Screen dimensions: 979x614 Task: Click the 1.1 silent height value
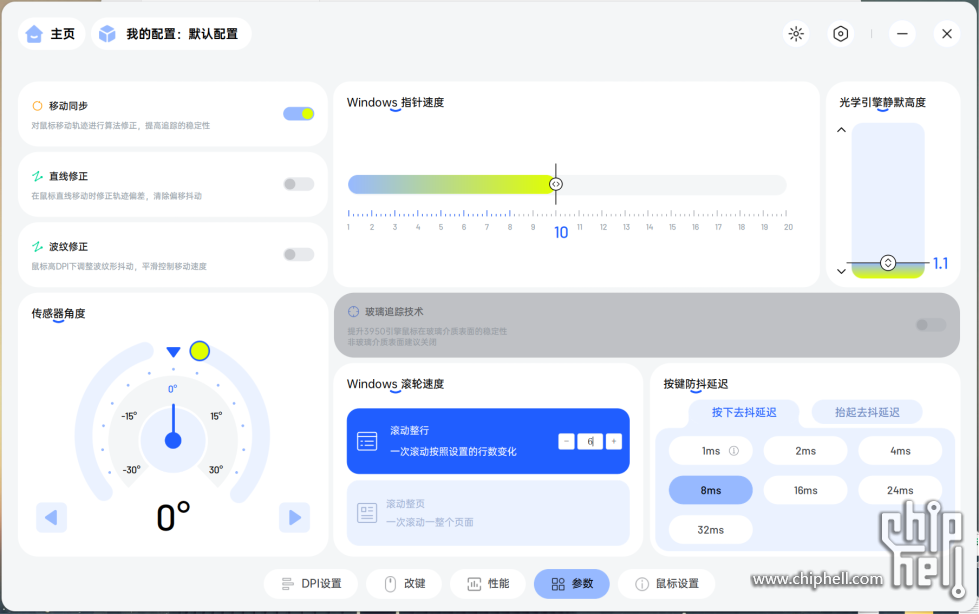[x=940, y=264]
